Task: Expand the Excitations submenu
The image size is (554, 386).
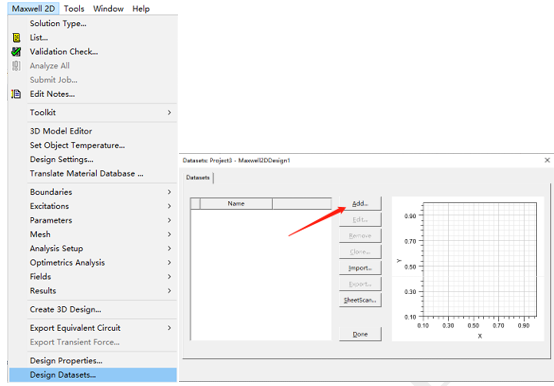Action: (93, 206)
